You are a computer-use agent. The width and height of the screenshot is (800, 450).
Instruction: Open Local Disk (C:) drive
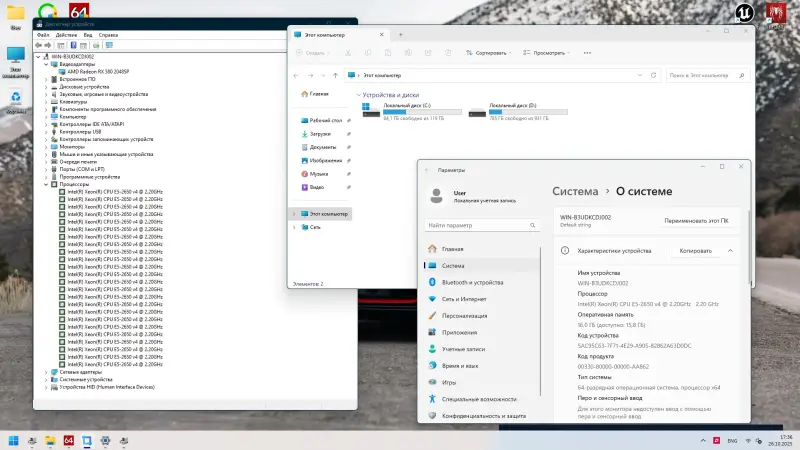[x=414, y=109]
